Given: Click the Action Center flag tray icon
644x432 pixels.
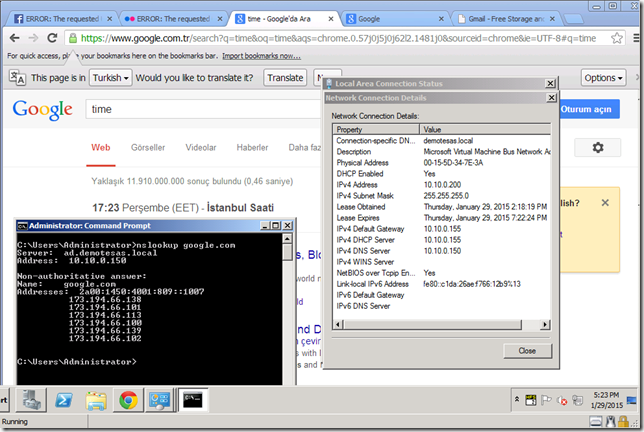Looking at the screenshot, I should (x=546, y=400).
